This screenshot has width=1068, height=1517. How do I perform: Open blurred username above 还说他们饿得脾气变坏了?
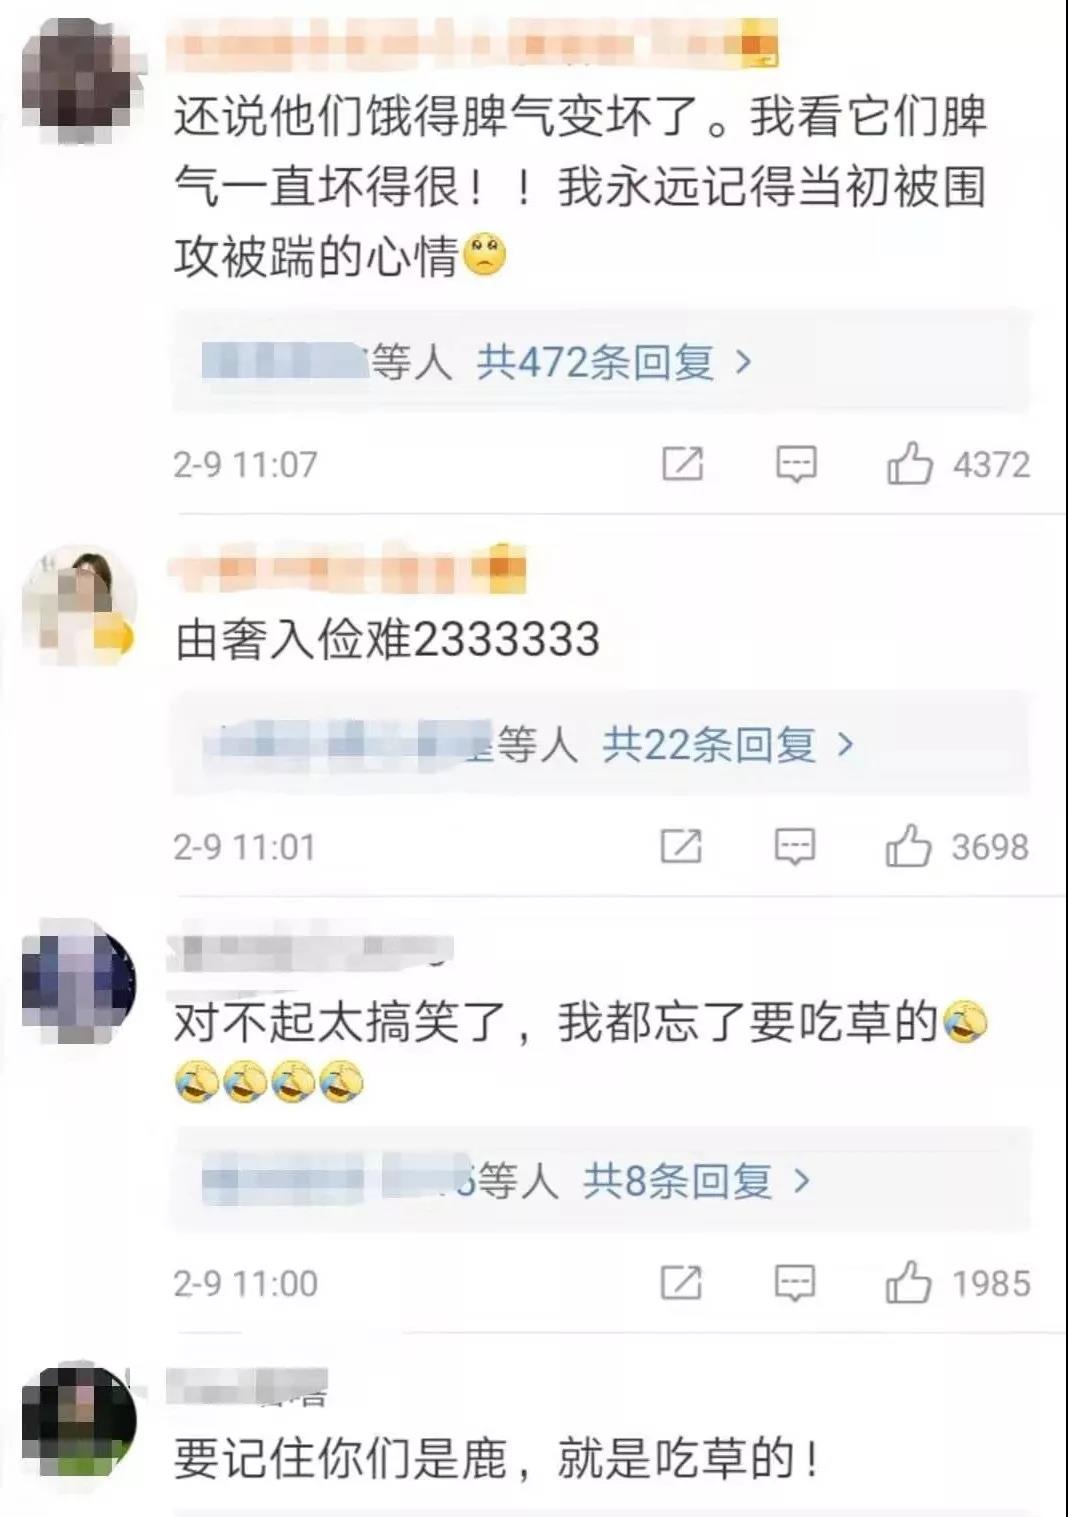pyautogui.click(x=474, y=47)
